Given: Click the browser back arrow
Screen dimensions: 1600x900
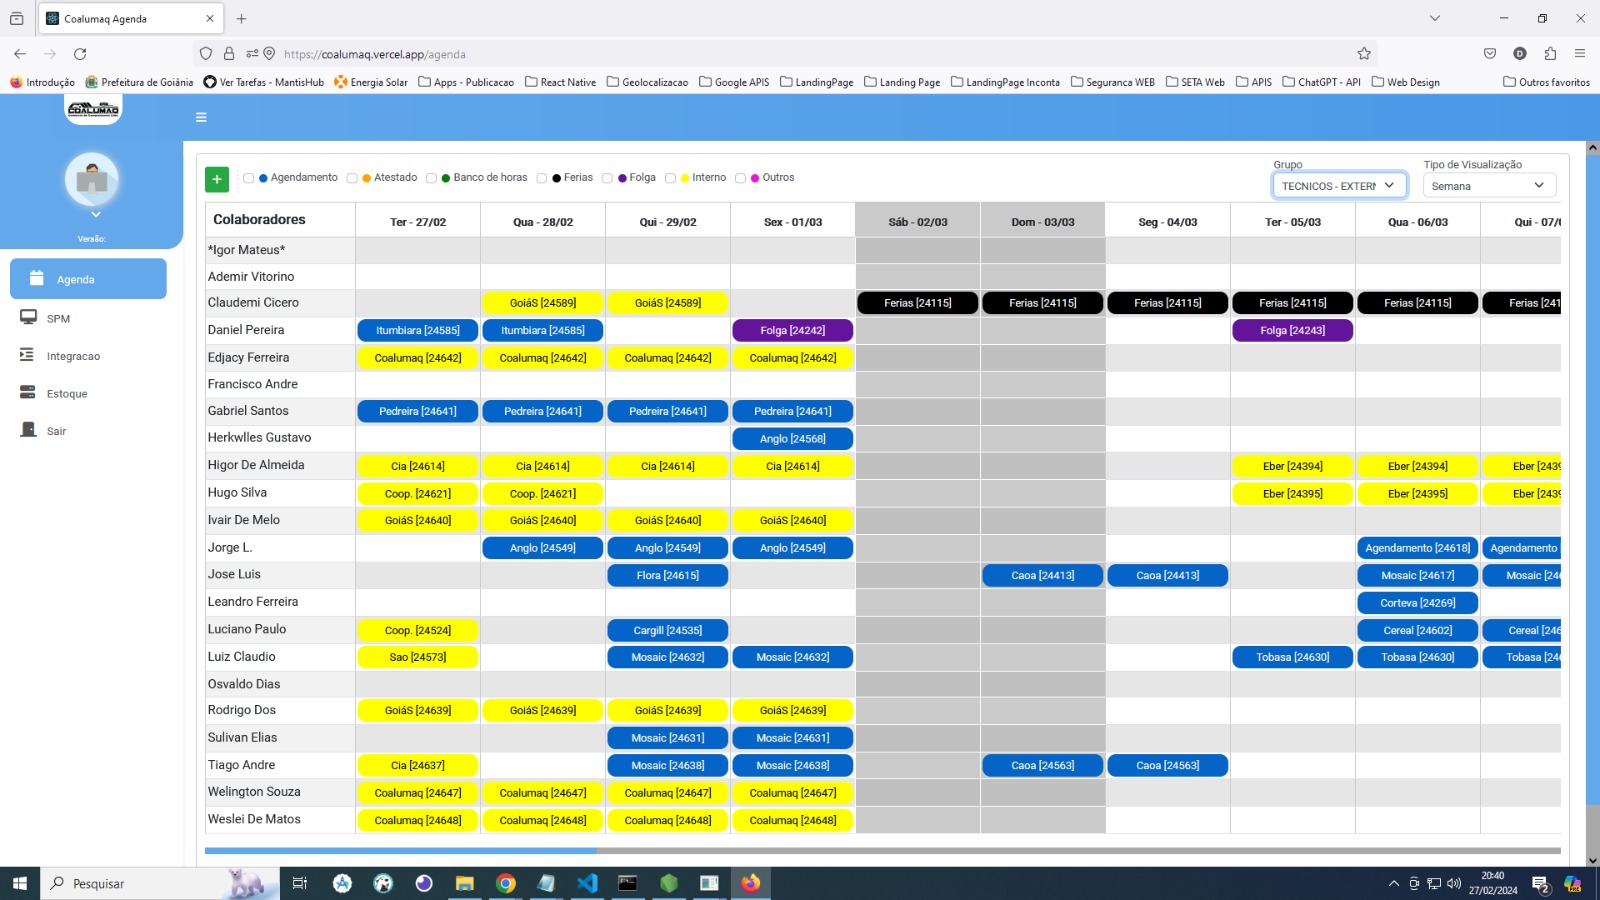Looking at the screenshot, I should click(20, 54).
